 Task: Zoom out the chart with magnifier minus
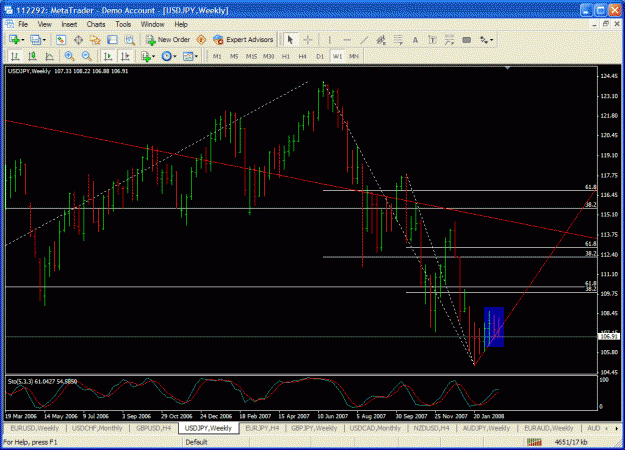point(86,57)
